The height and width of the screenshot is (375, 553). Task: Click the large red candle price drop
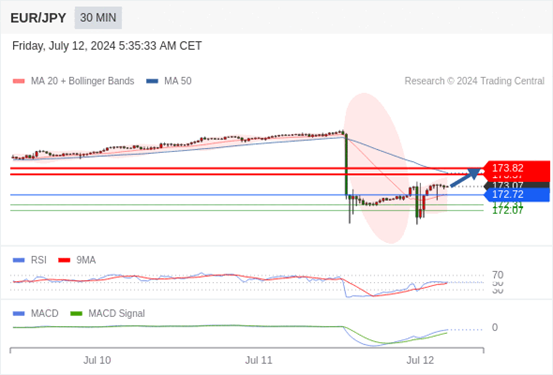pyautogui.click(x=346, y=164)
